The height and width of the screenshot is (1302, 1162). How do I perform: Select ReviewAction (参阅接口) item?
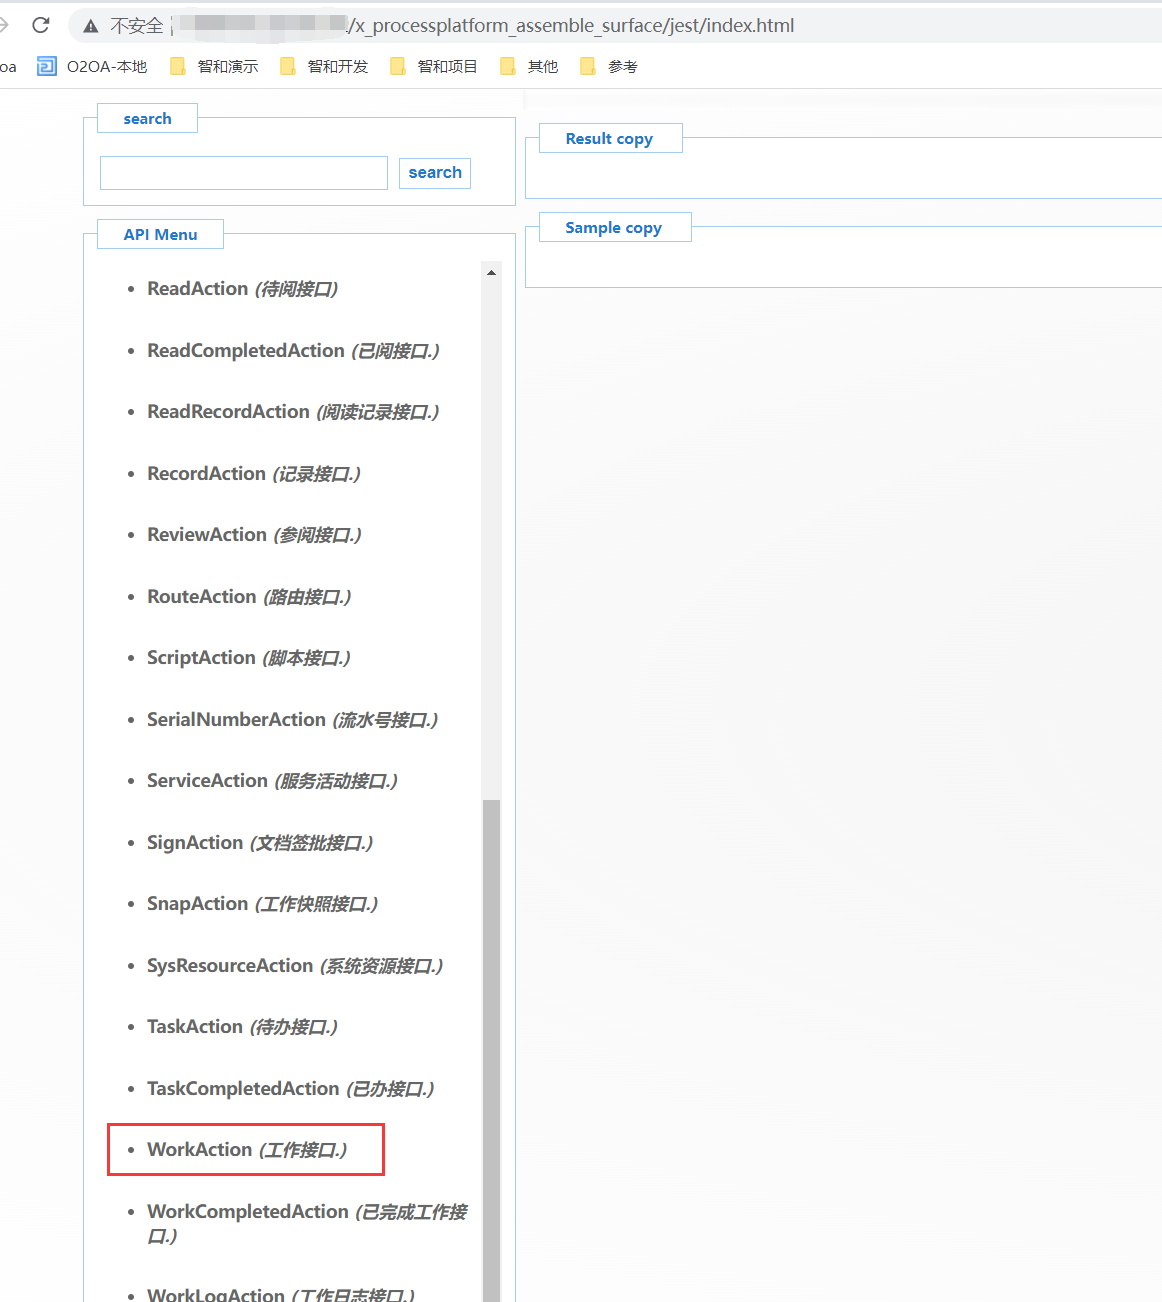[x=254, y=535]
